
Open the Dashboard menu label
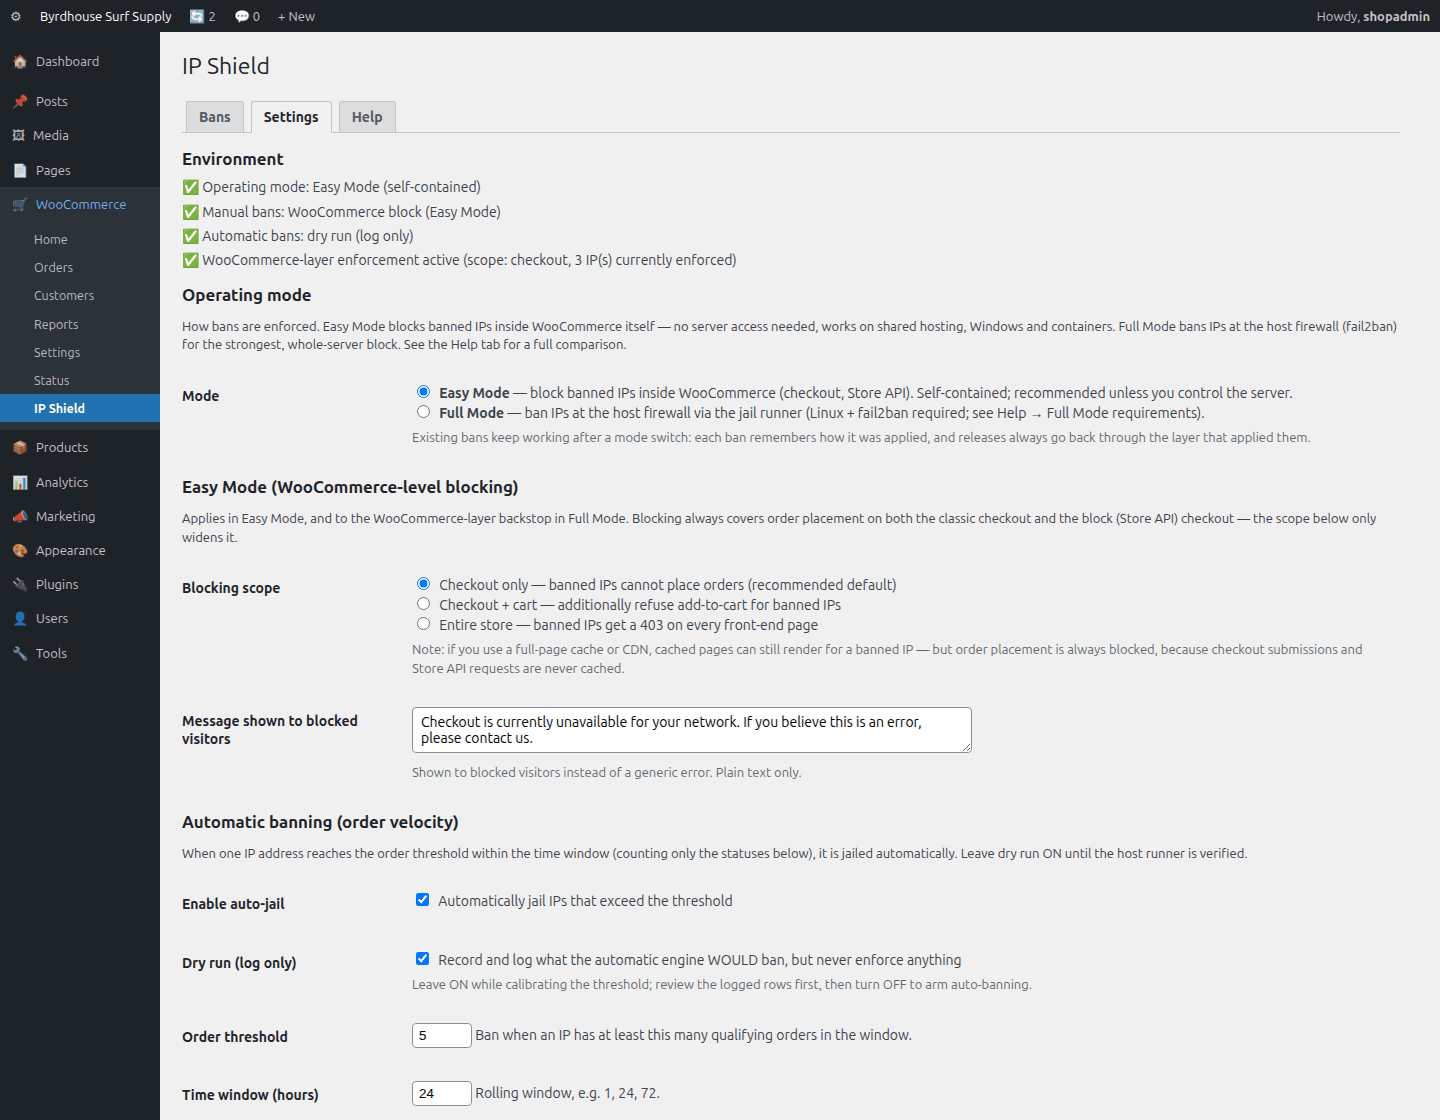68,62
